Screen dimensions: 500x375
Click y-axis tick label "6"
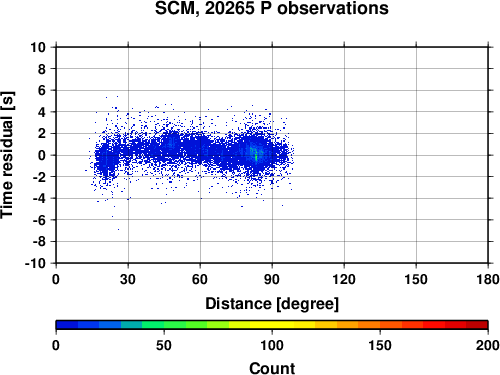pyautogui.click(x=41, y=91)
